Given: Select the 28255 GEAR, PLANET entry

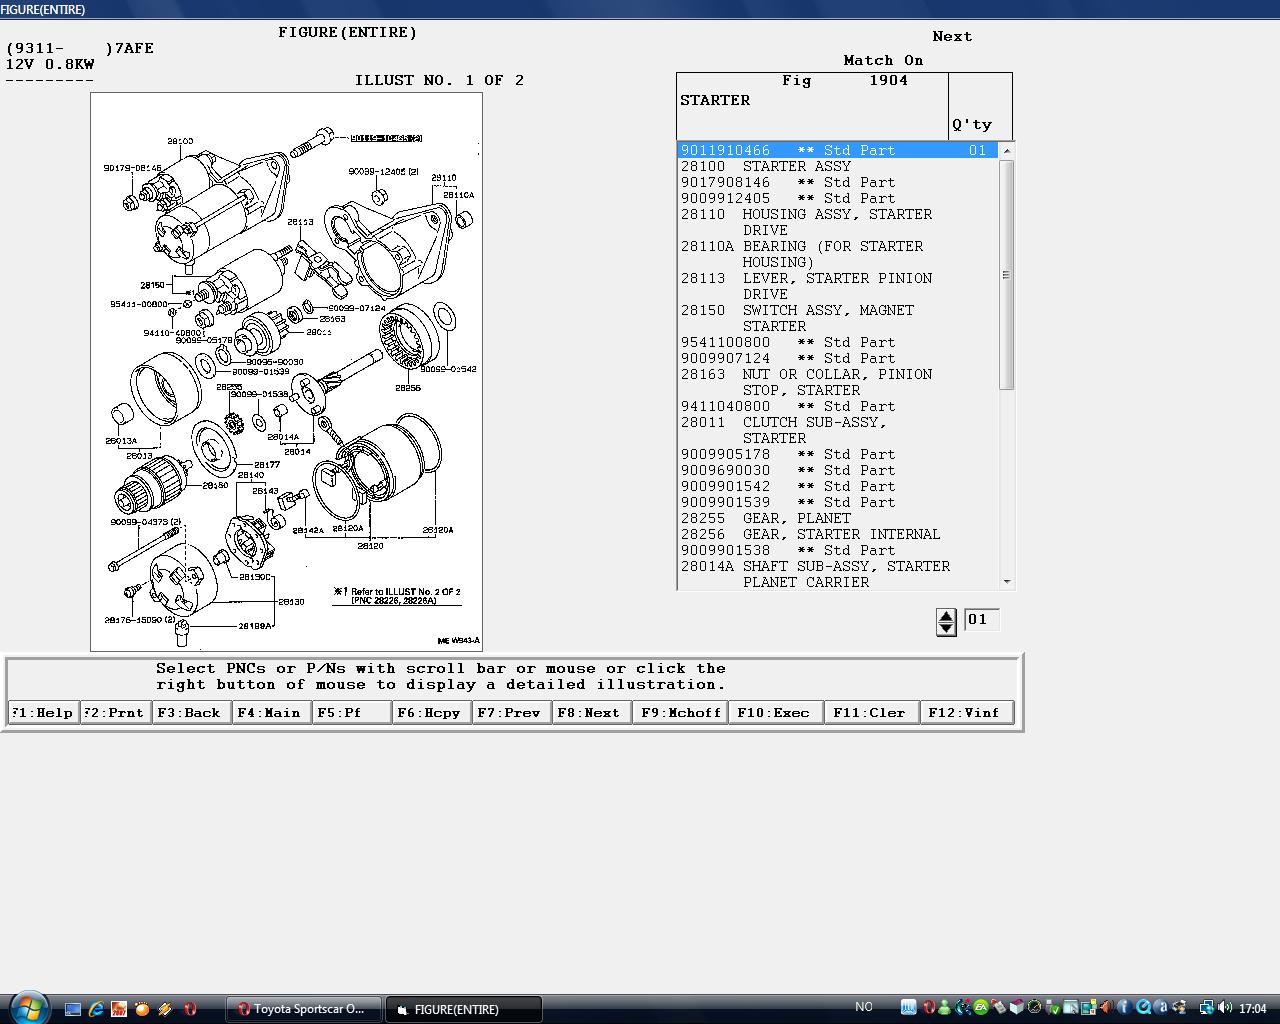Looking at the screenshot, I should (766, 518).
